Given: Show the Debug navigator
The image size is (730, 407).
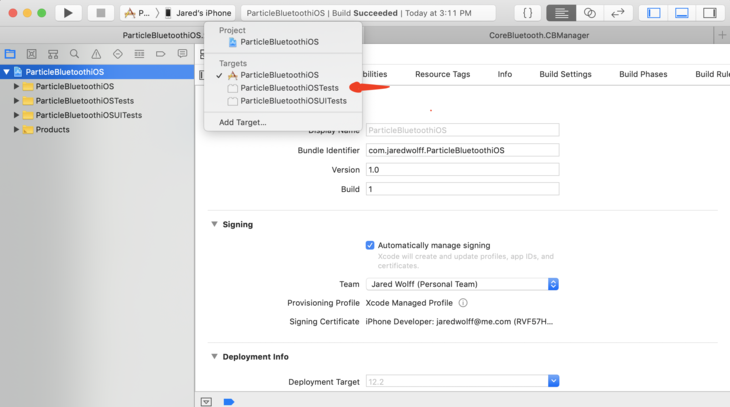Looking at the screenshot, I should pyautogui.click(x=139, y=54).
